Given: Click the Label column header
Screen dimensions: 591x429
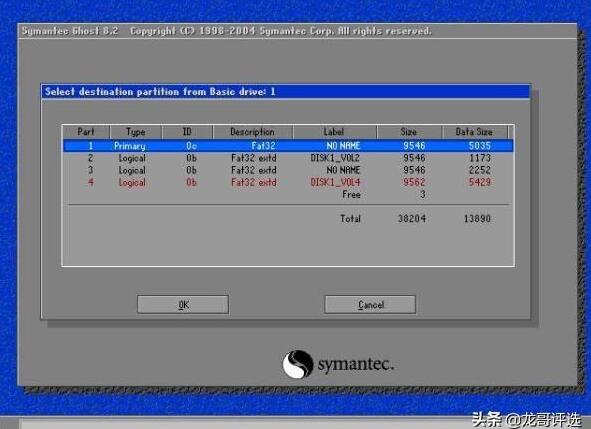Looking at the screenshot, I should click(334, 132).
